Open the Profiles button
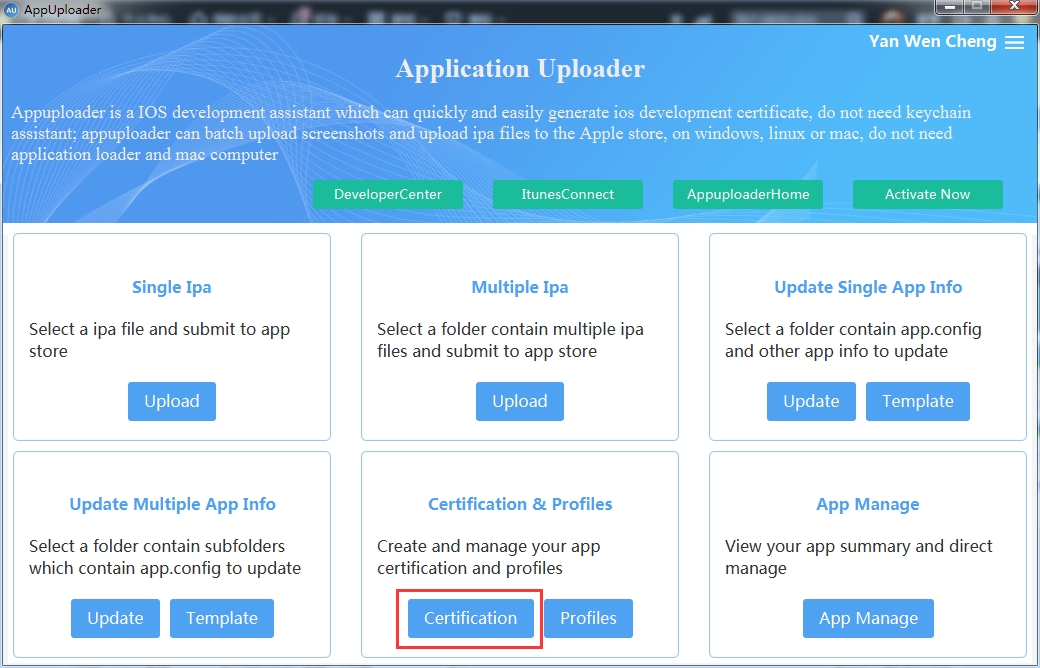Viewport: 1040px width, 668px height. pos(588,618)
